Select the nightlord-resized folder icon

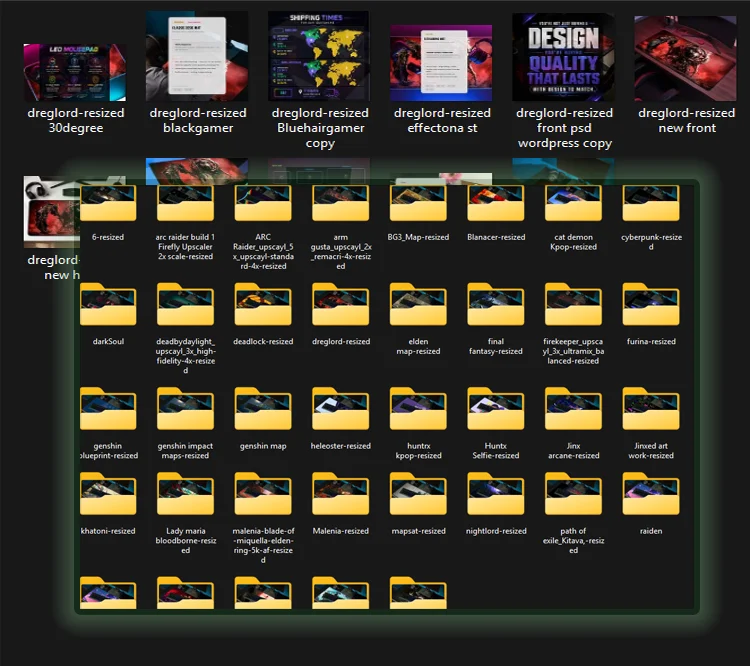tap(496, 494)
